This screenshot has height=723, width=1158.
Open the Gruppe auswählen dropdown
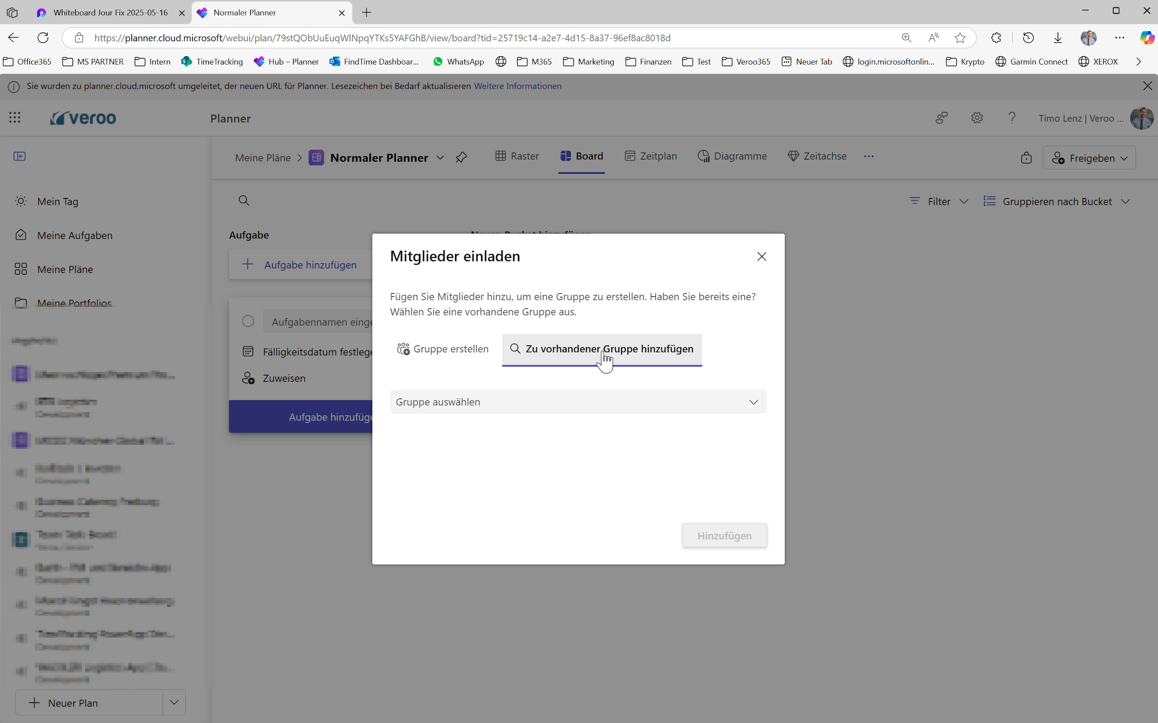pyautogui.click(x=578, y=402)
